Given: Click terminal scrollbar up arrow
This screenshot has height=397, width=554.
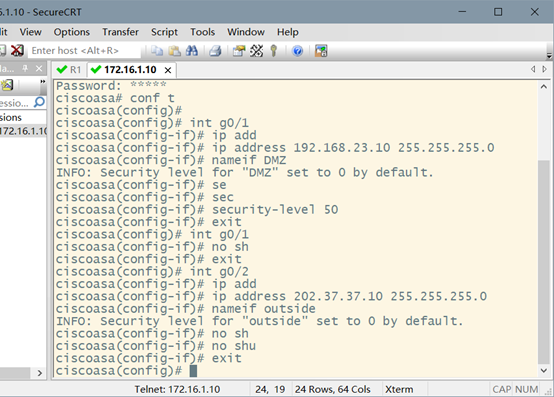Looking at the screenshot, I should pos(544,87).
